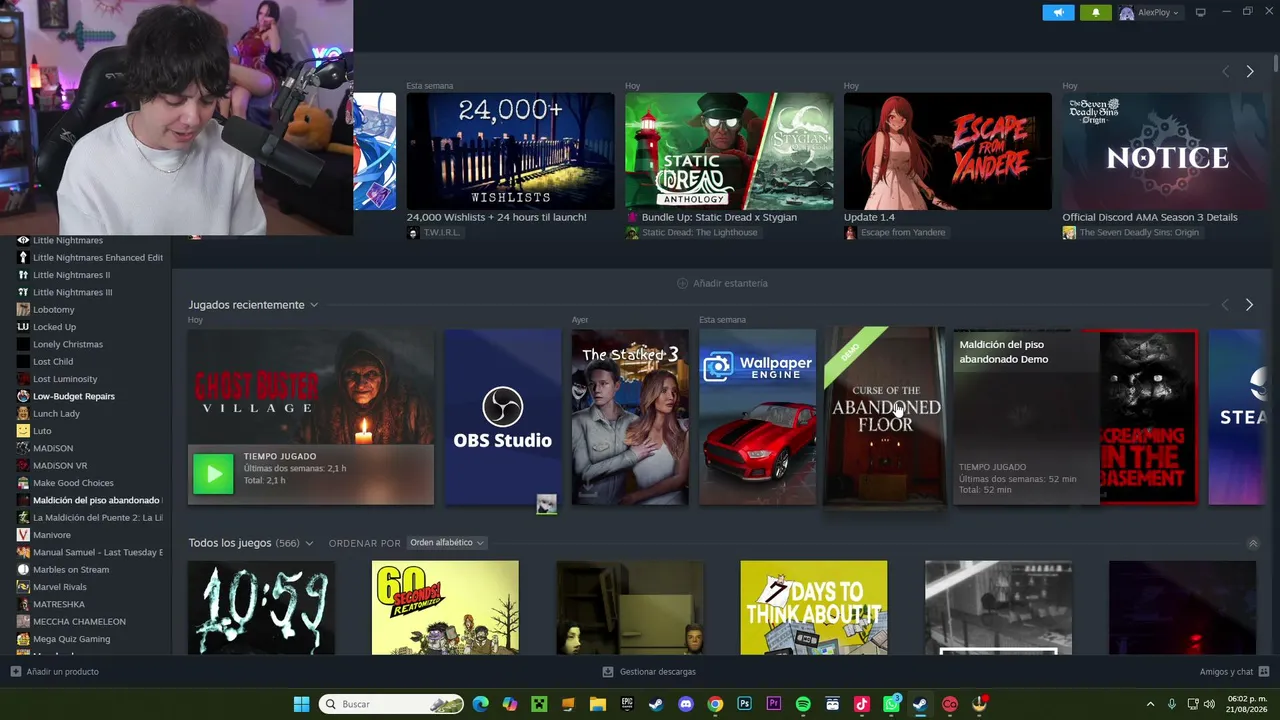
Task: Show hidden system tray icons
Action: tap(1150, 704)
